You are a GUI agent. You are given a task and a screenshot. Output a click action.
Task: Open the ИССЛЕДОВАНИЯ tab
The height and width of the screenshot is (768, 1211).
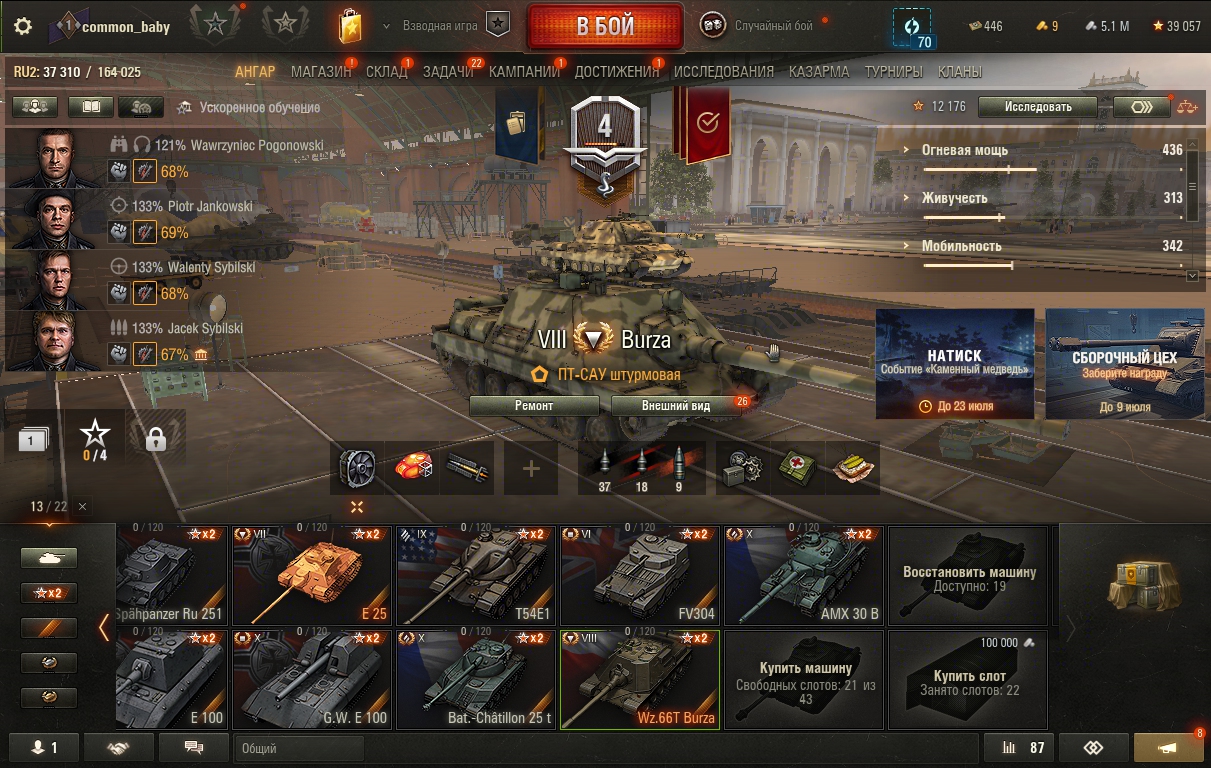(724, 72)
